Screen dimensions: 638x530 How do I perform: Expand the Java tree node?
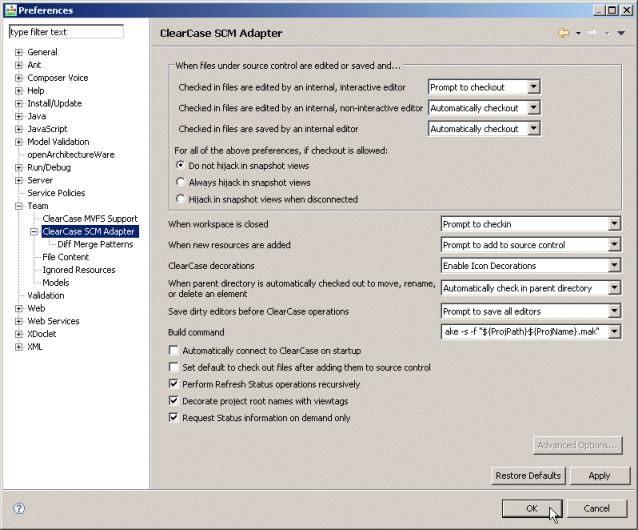(19, 116)
